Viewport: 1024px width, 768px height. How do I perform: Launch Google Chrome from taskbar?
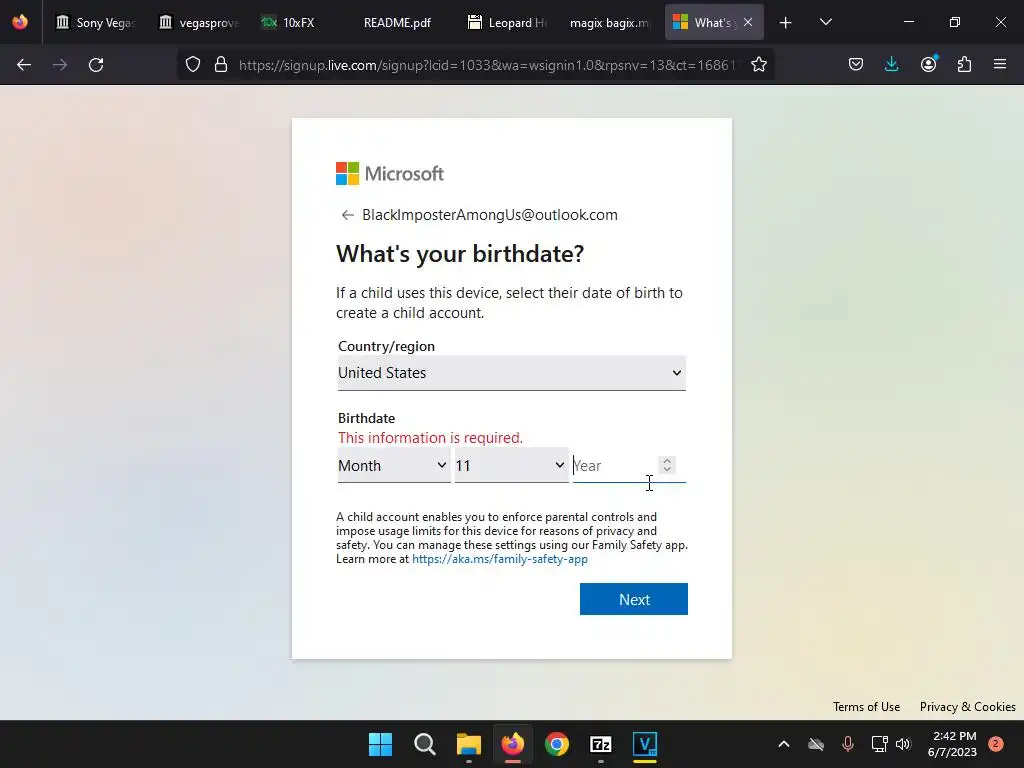tap(557, 744)
